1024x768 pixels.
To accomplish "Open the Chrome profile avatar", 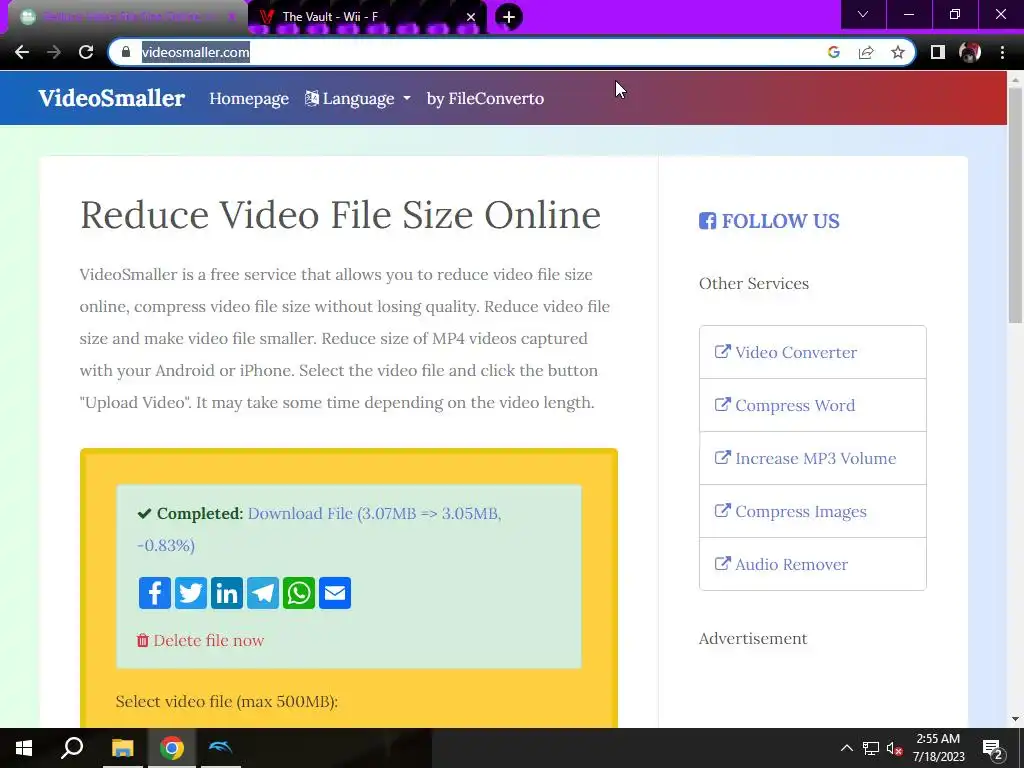I will tap(970, 52).
